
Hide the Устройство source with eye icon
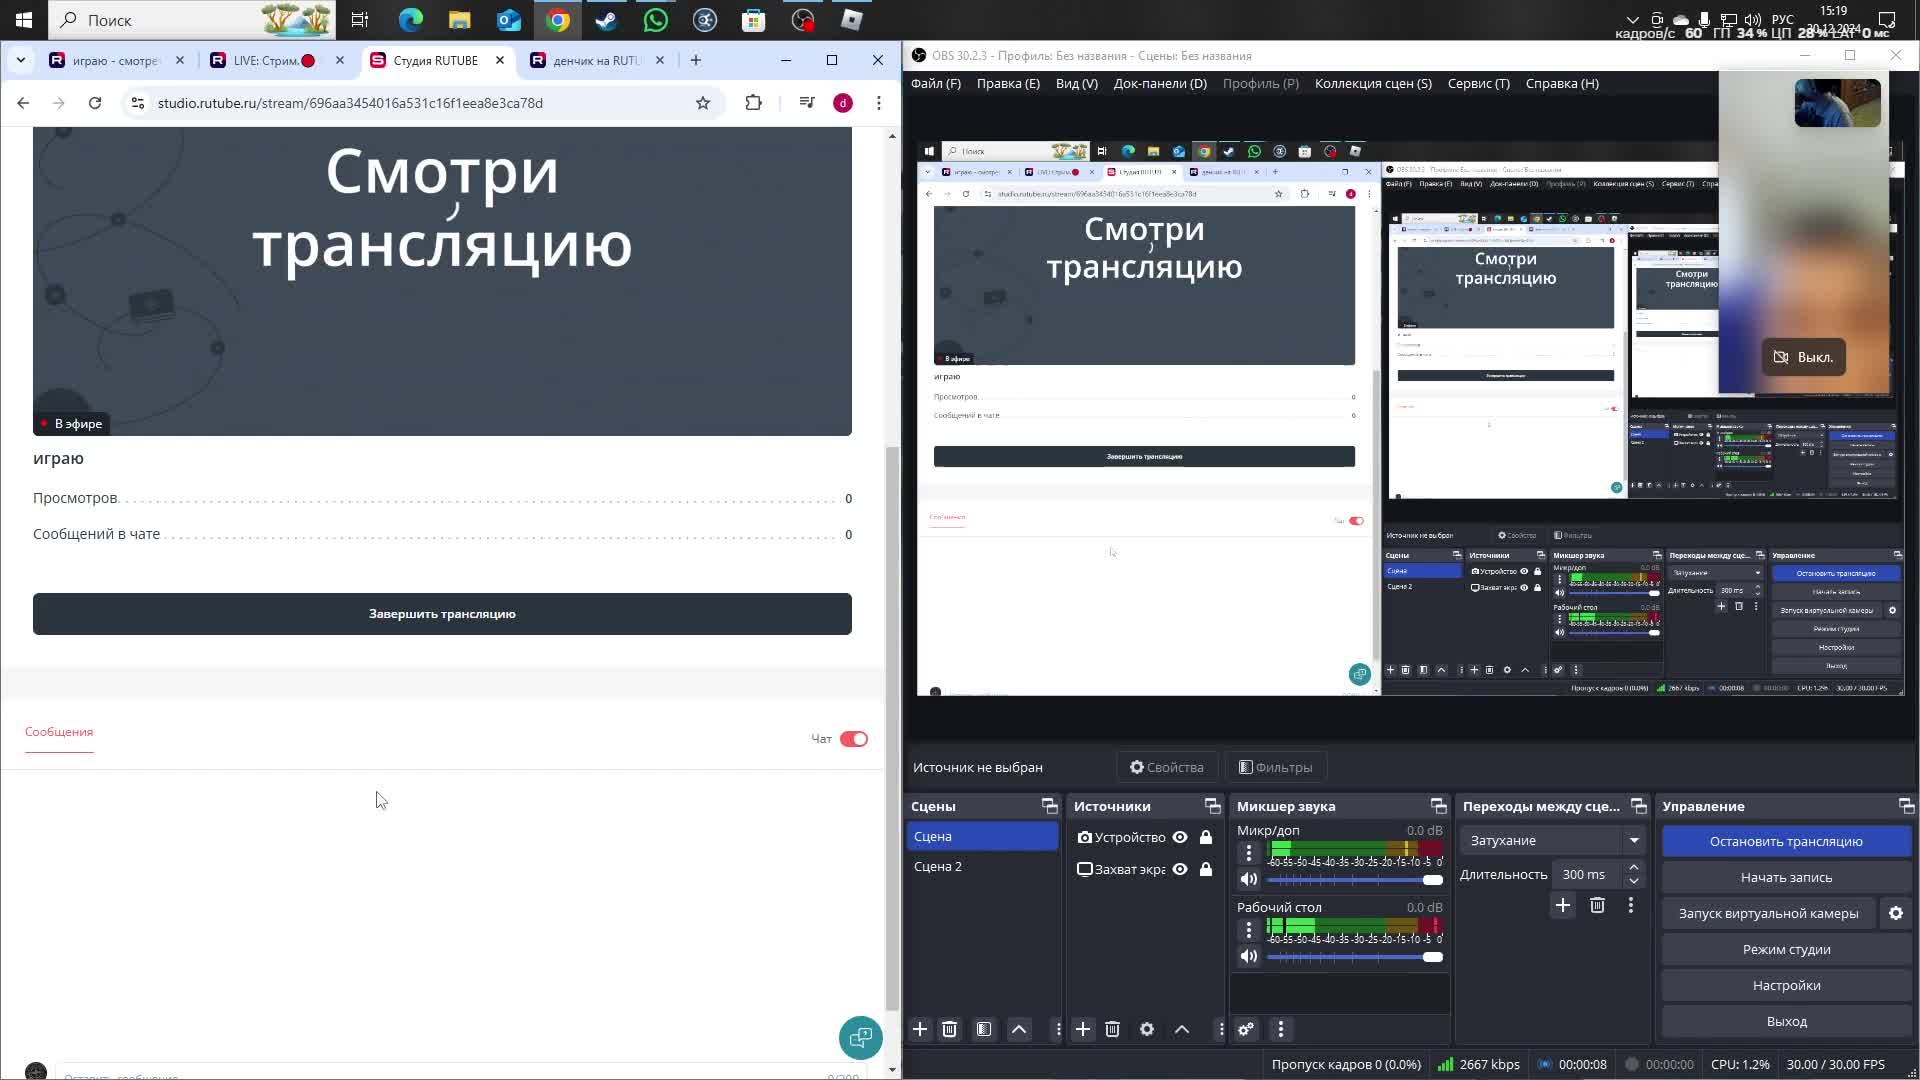[1180, 837]
